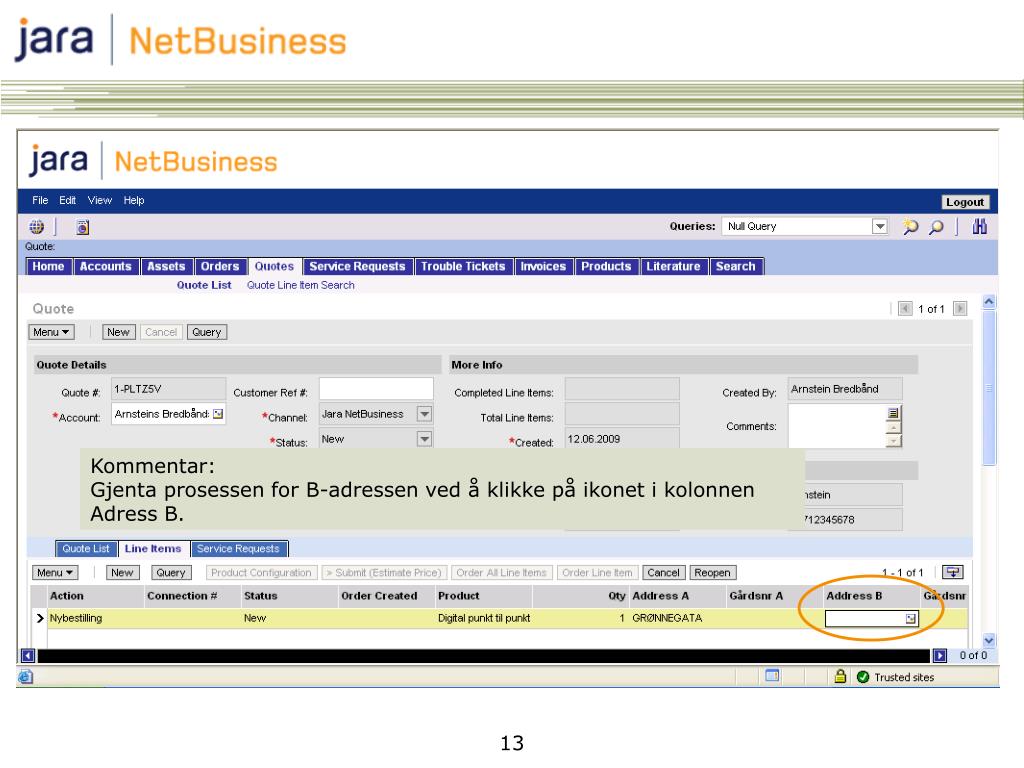This screenshot has height=768, width=1024.
Task: Click the horizontal scroll left arrow
Action: click(x=28, y=655)
